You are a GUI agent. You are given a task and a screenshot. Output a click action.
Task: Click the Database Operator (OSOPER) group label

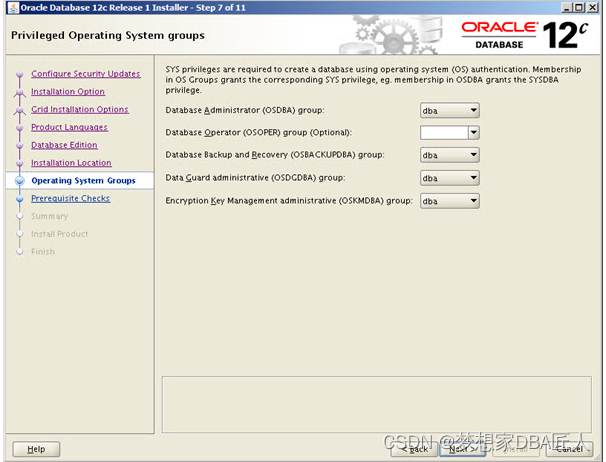[259, 133]
